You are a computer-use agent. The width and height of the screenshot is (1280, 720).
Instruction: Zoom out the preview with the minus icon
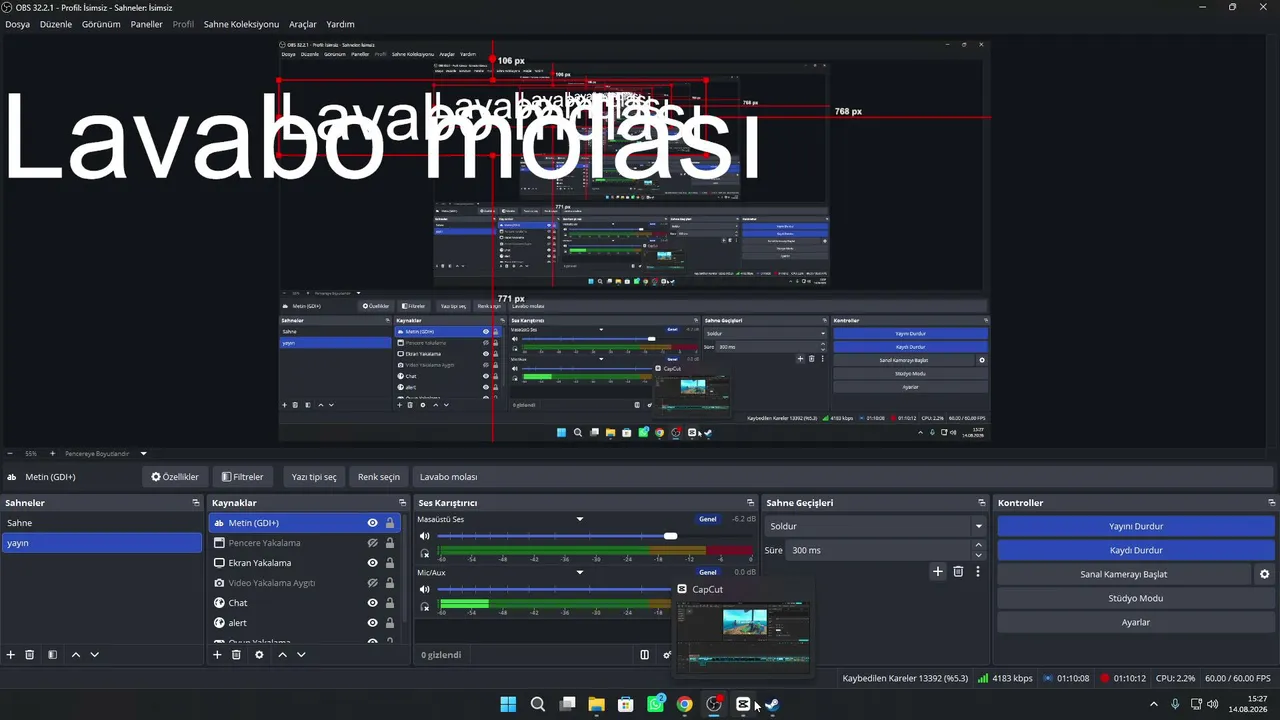[9, 453]
